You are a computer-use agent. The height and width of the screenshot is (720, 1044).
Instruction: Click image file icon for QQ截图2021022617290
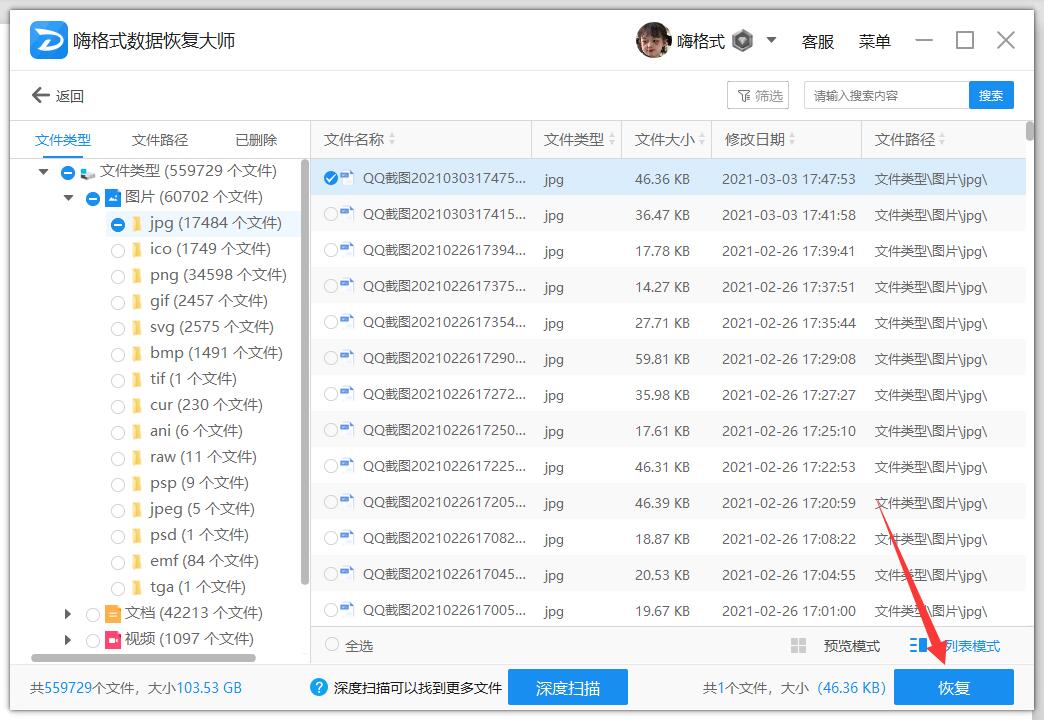tap(347, 357)
